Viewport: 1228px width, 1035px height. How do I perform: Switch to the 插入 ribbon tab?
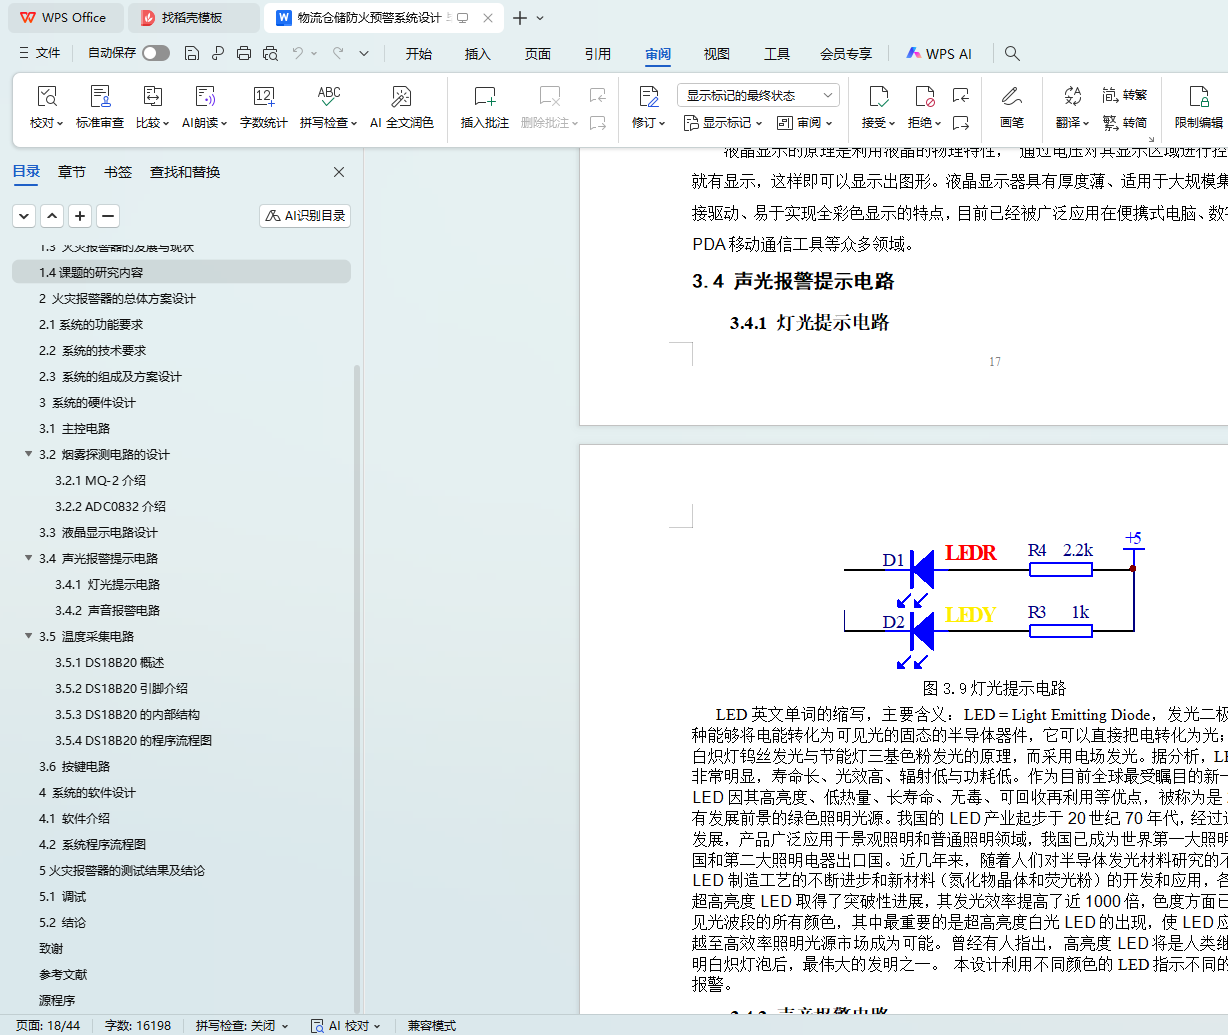pyautogui.click(x=478, y=54)
